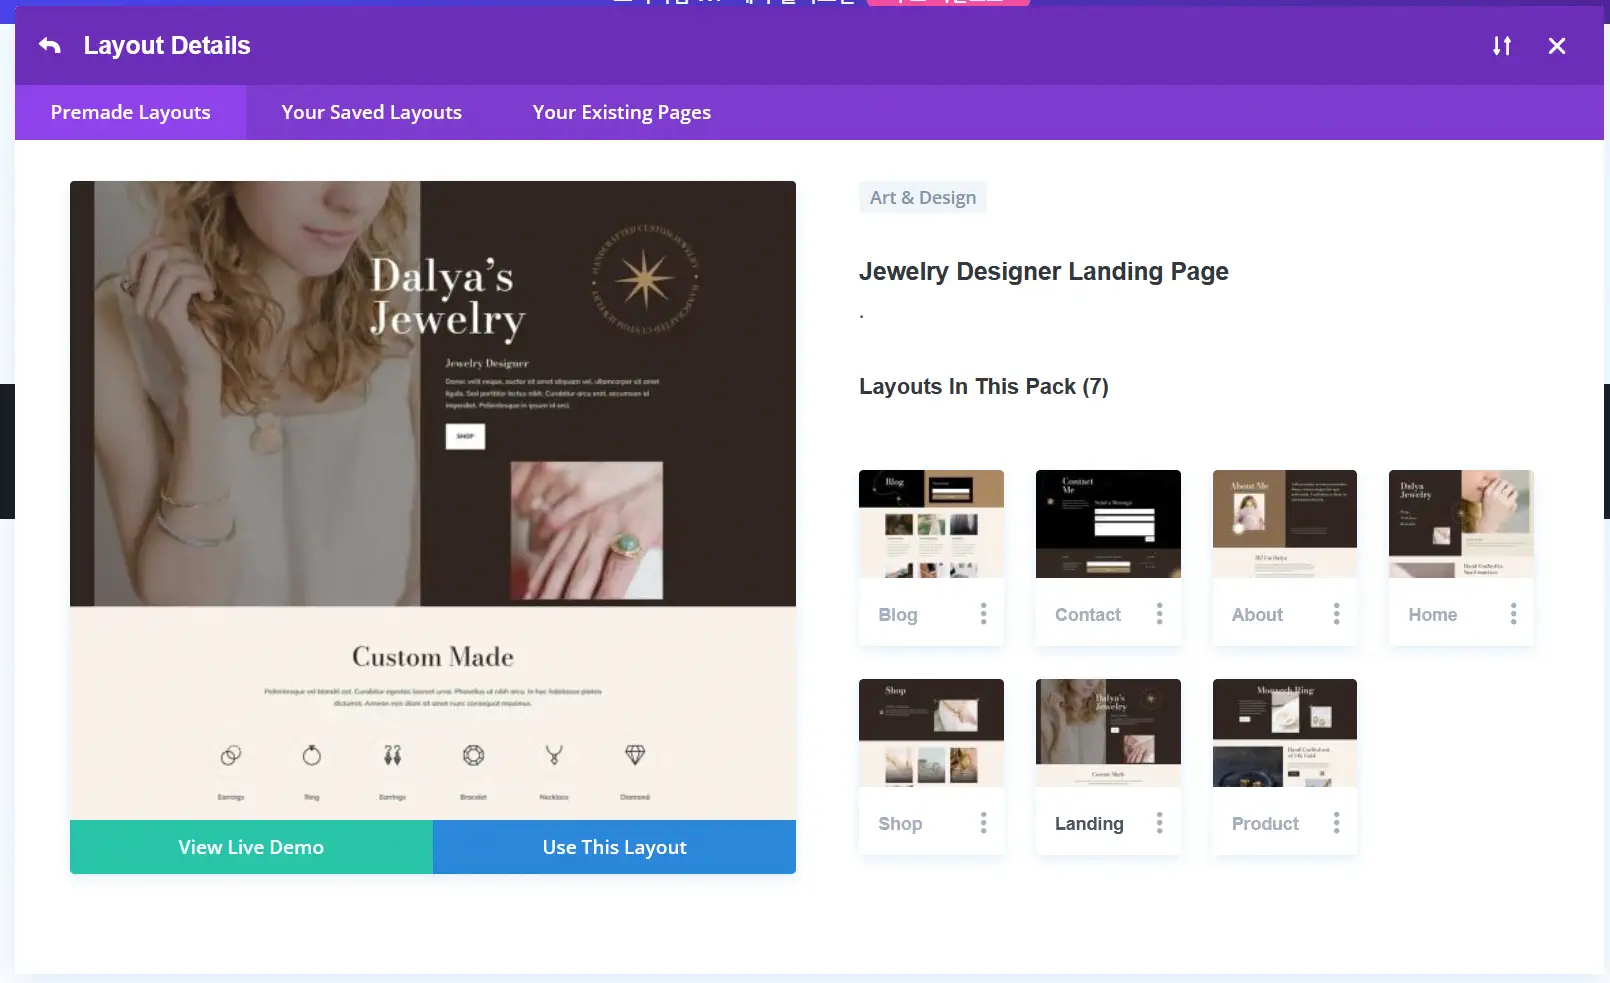Click the Use This Layout button
This screenshot has width=1610, height=983.
click(613, 847)
